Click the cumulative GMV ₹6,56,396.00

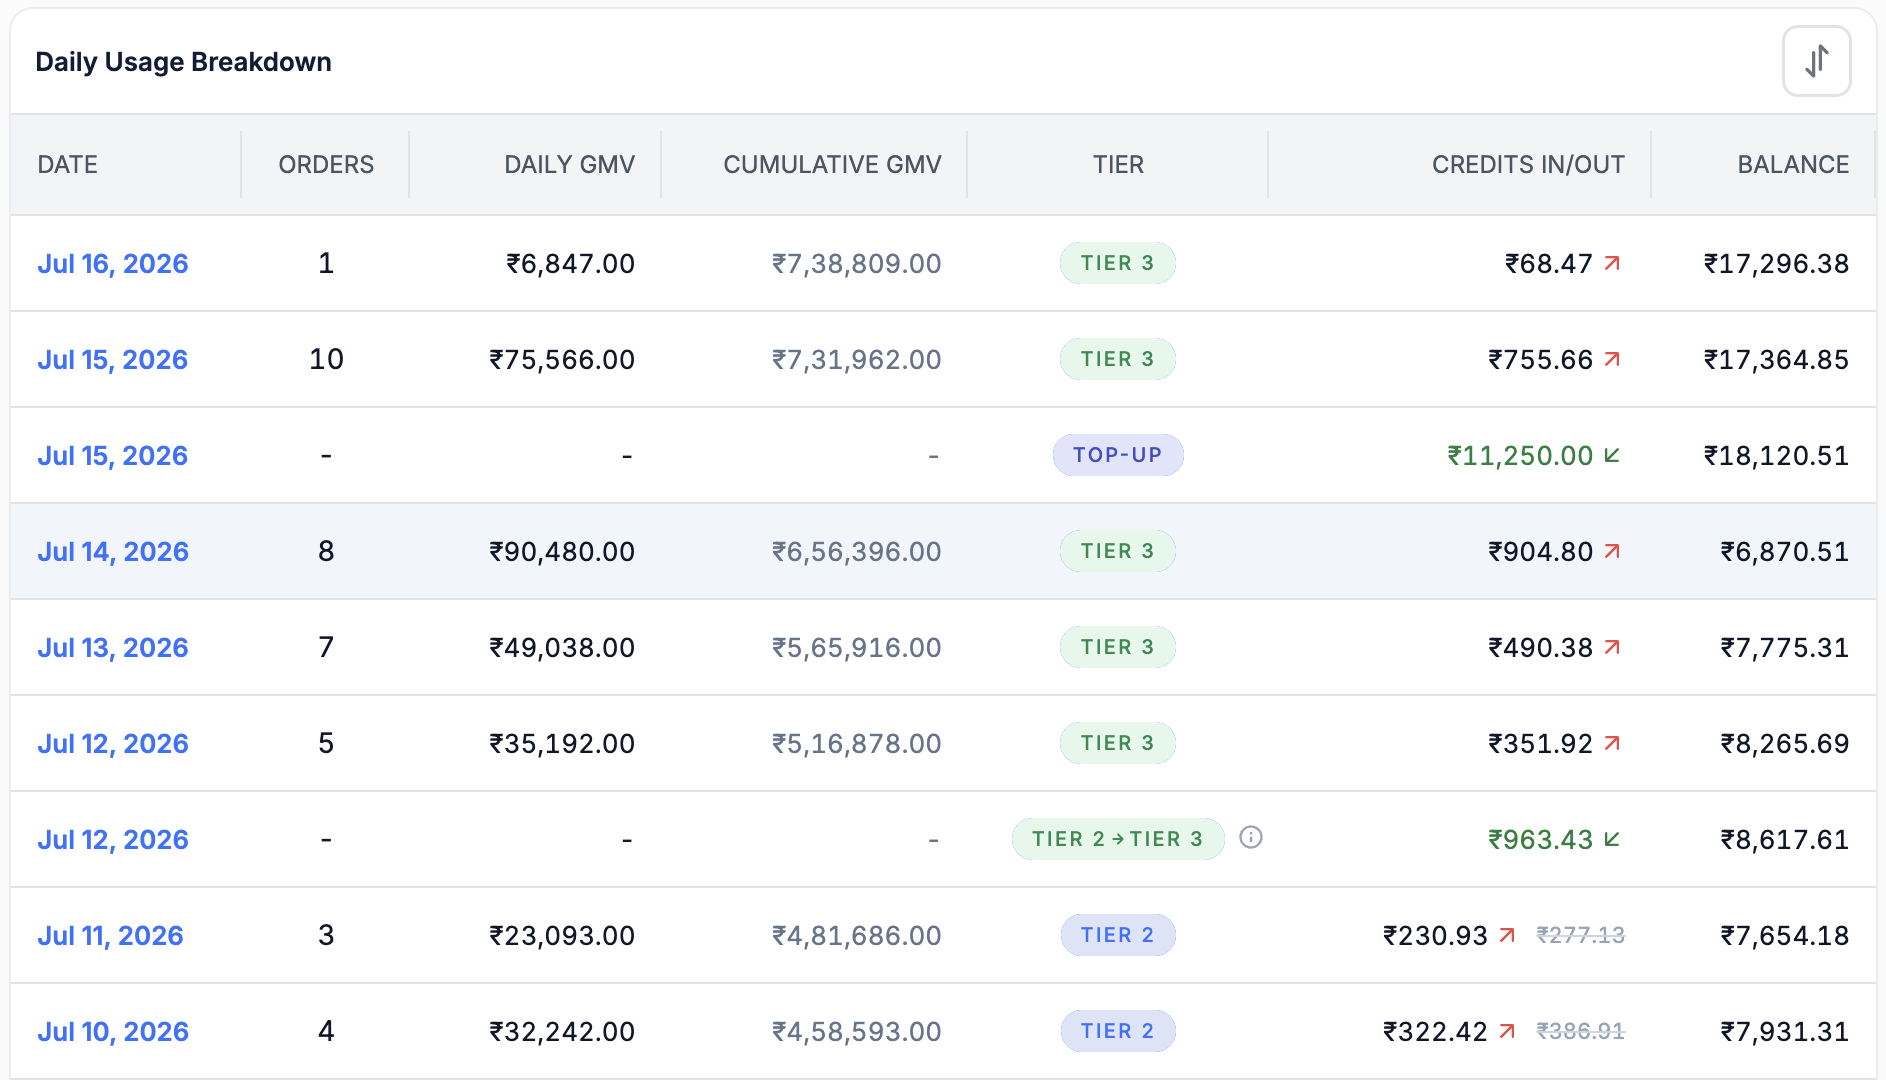point(856,552)
